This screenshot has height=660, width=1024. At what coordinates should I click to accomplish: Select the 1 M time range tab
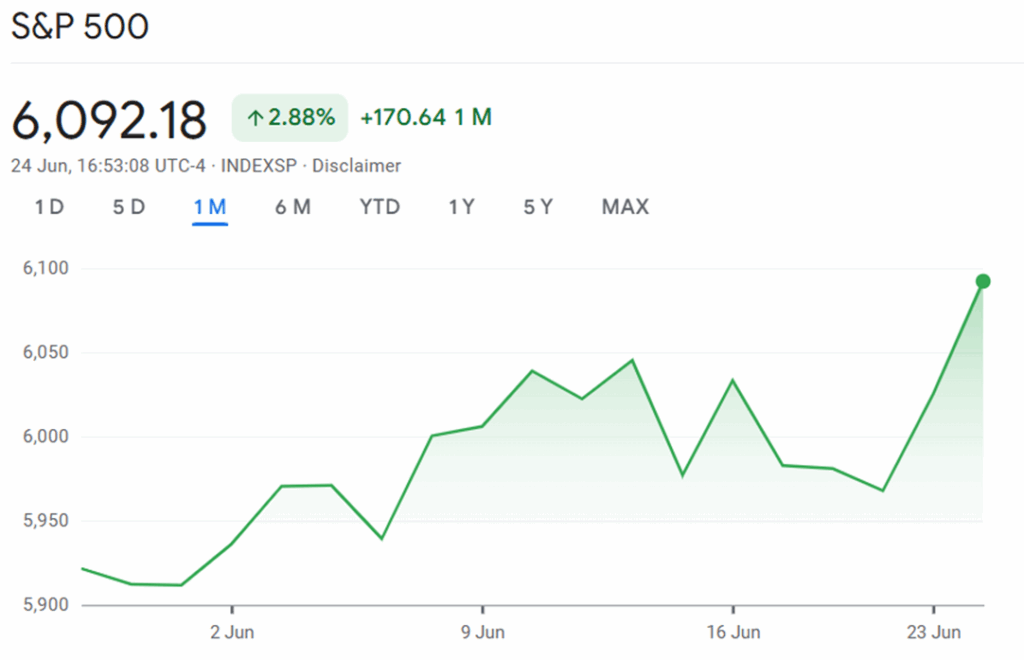[x=210, y=208]
